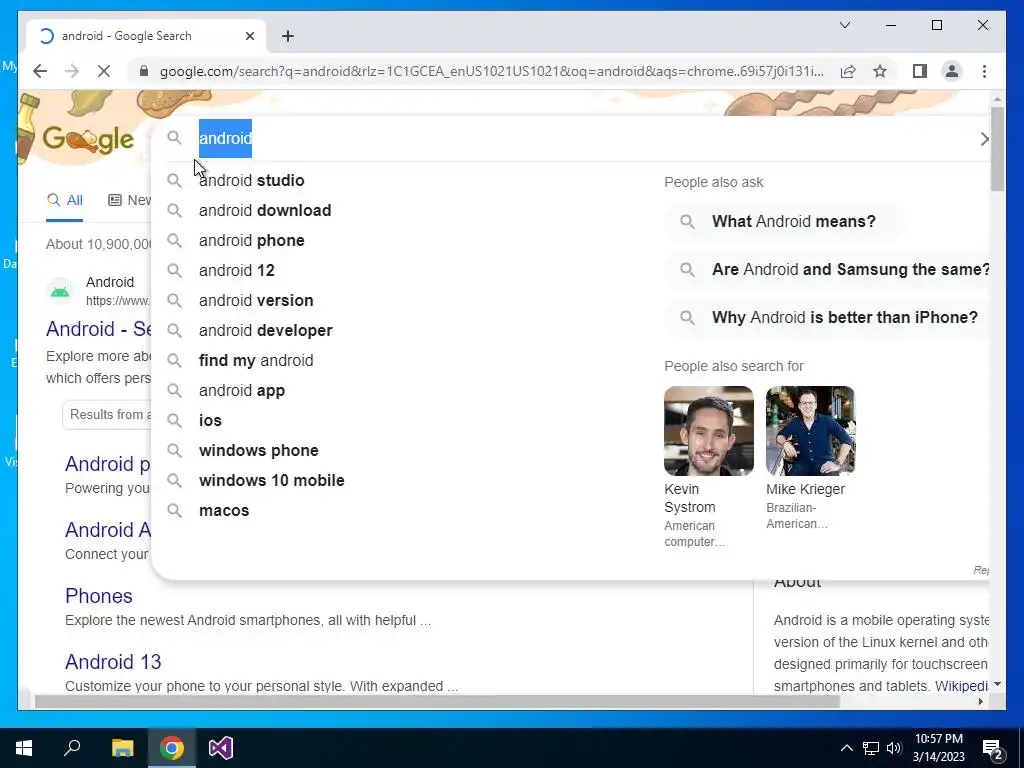Viewport: 1024px width, 768px height.
Task: Choose the 'macos' suggestion
Action: [224, 511]
